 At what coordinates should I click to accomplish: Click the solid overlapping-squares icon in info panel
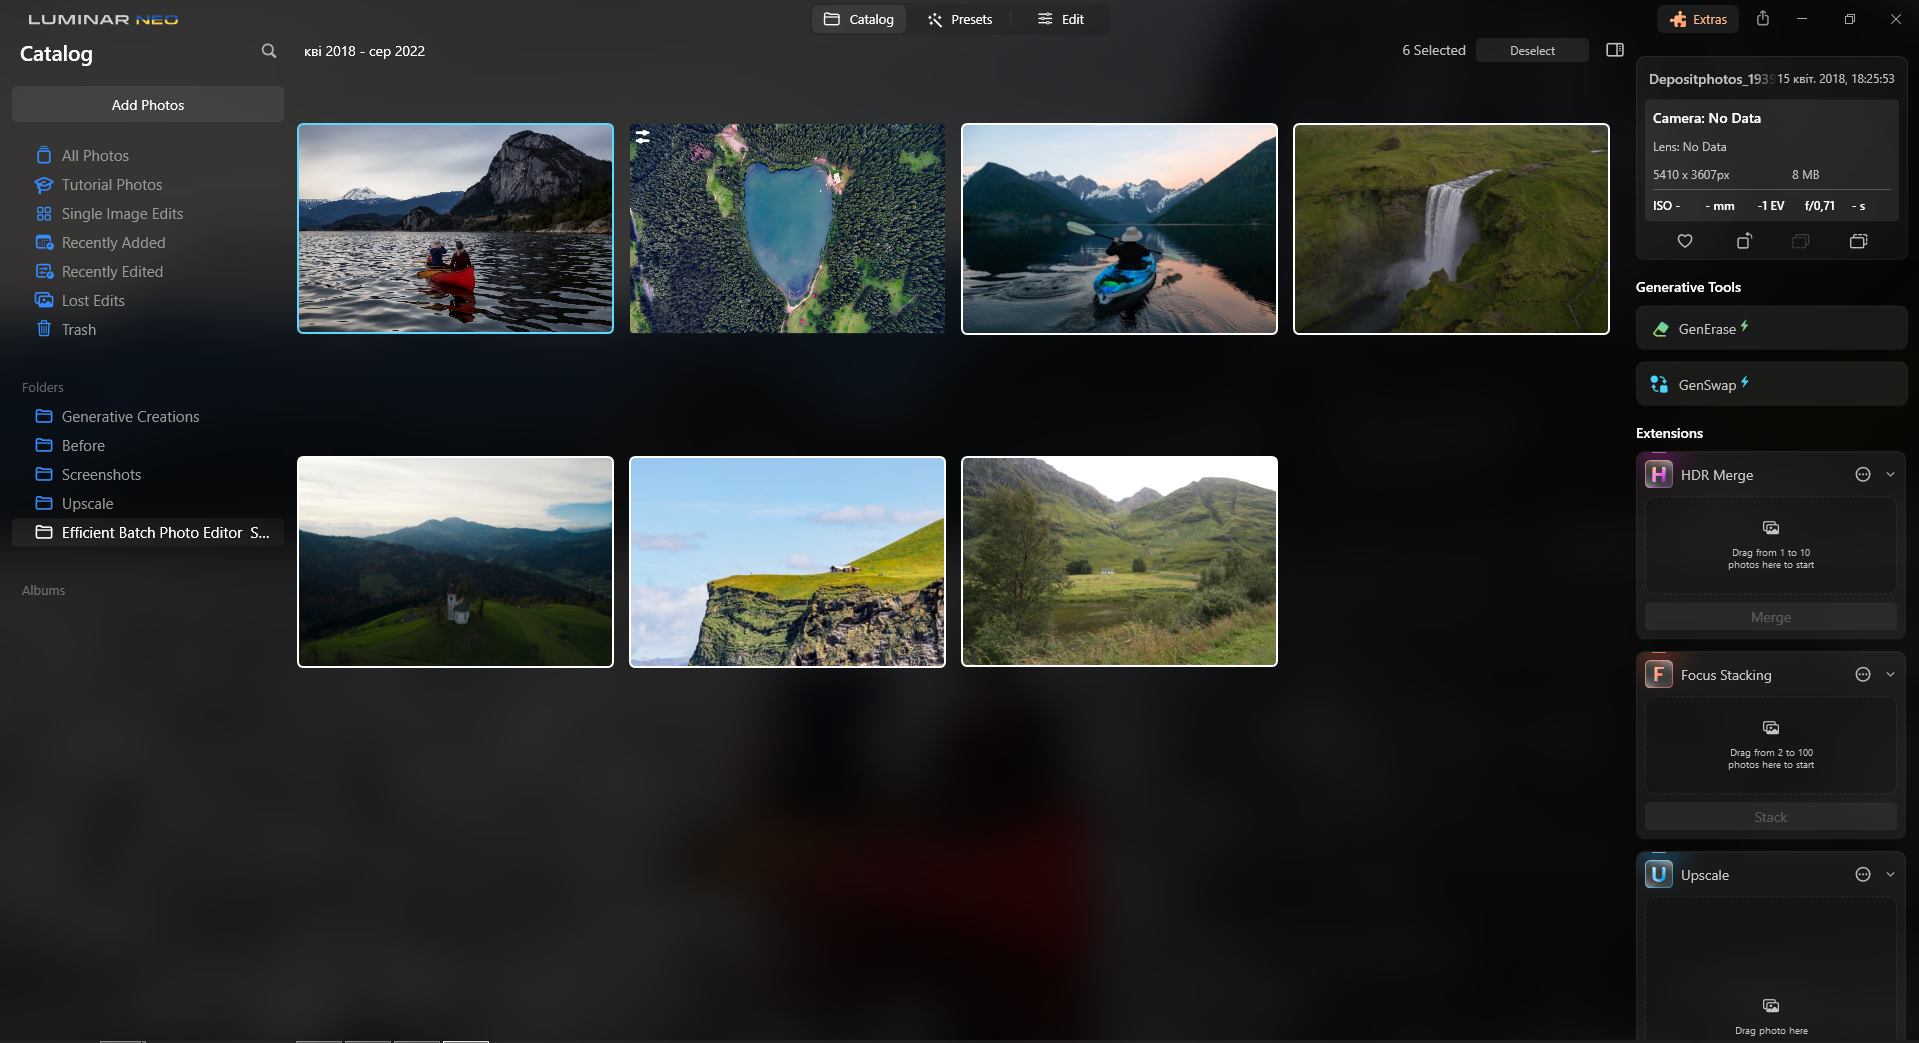(x=1859, y=241)
